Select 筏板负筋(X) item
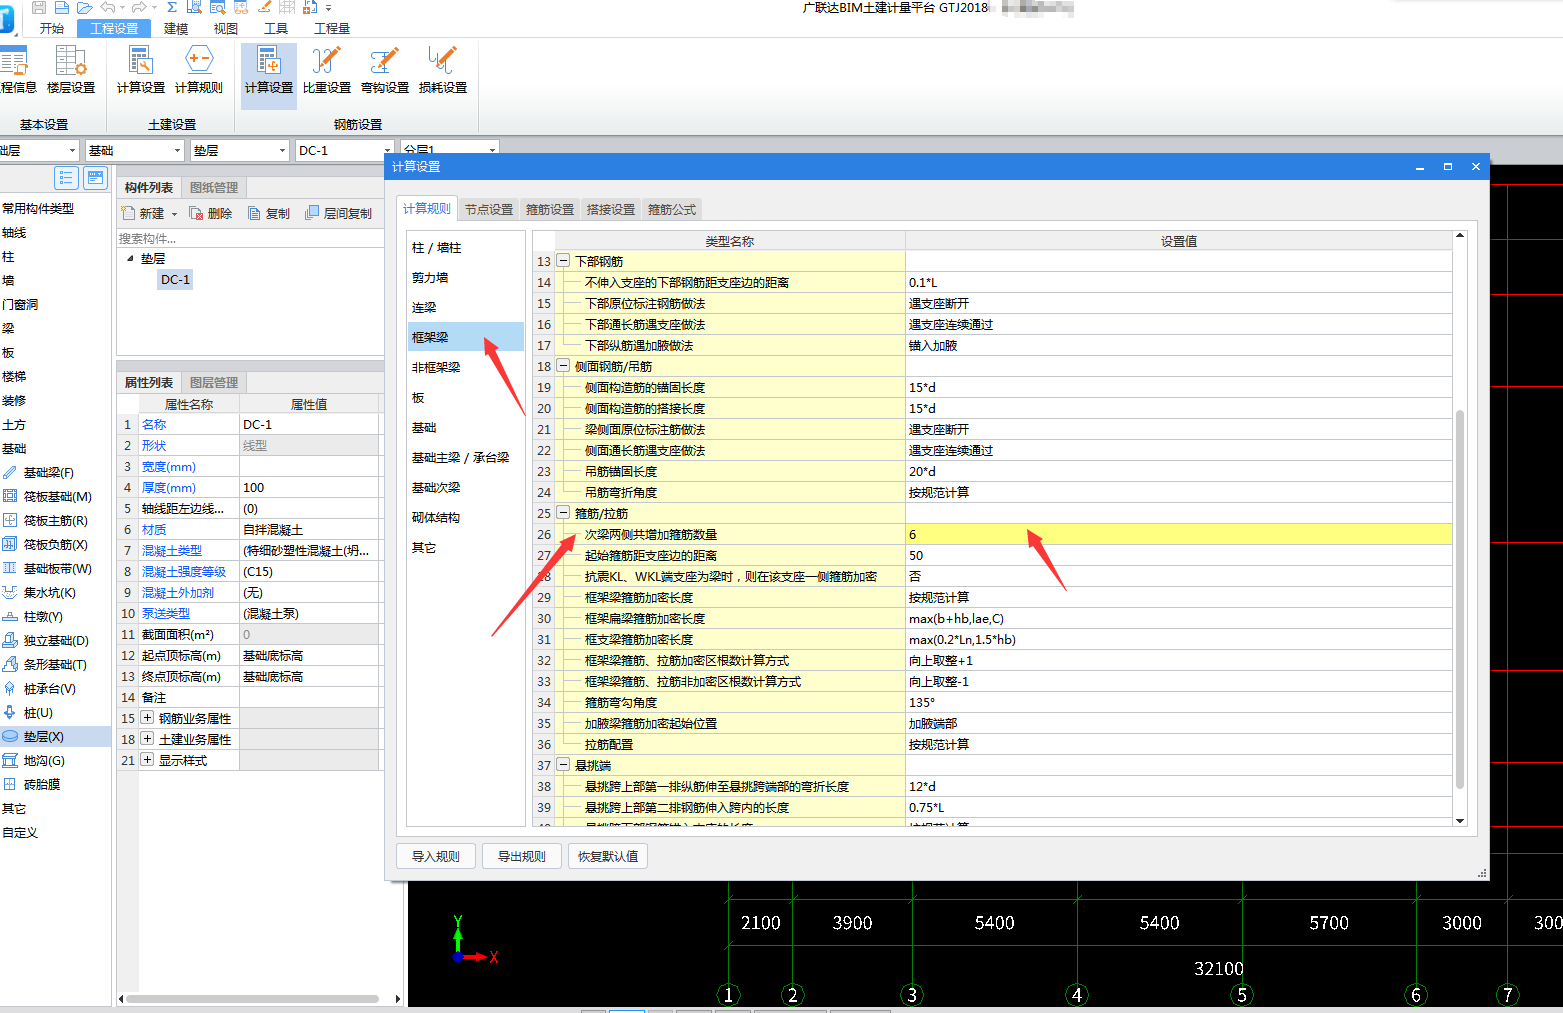The width and height of the screenshot is (1563, 1013). point(55,544)
